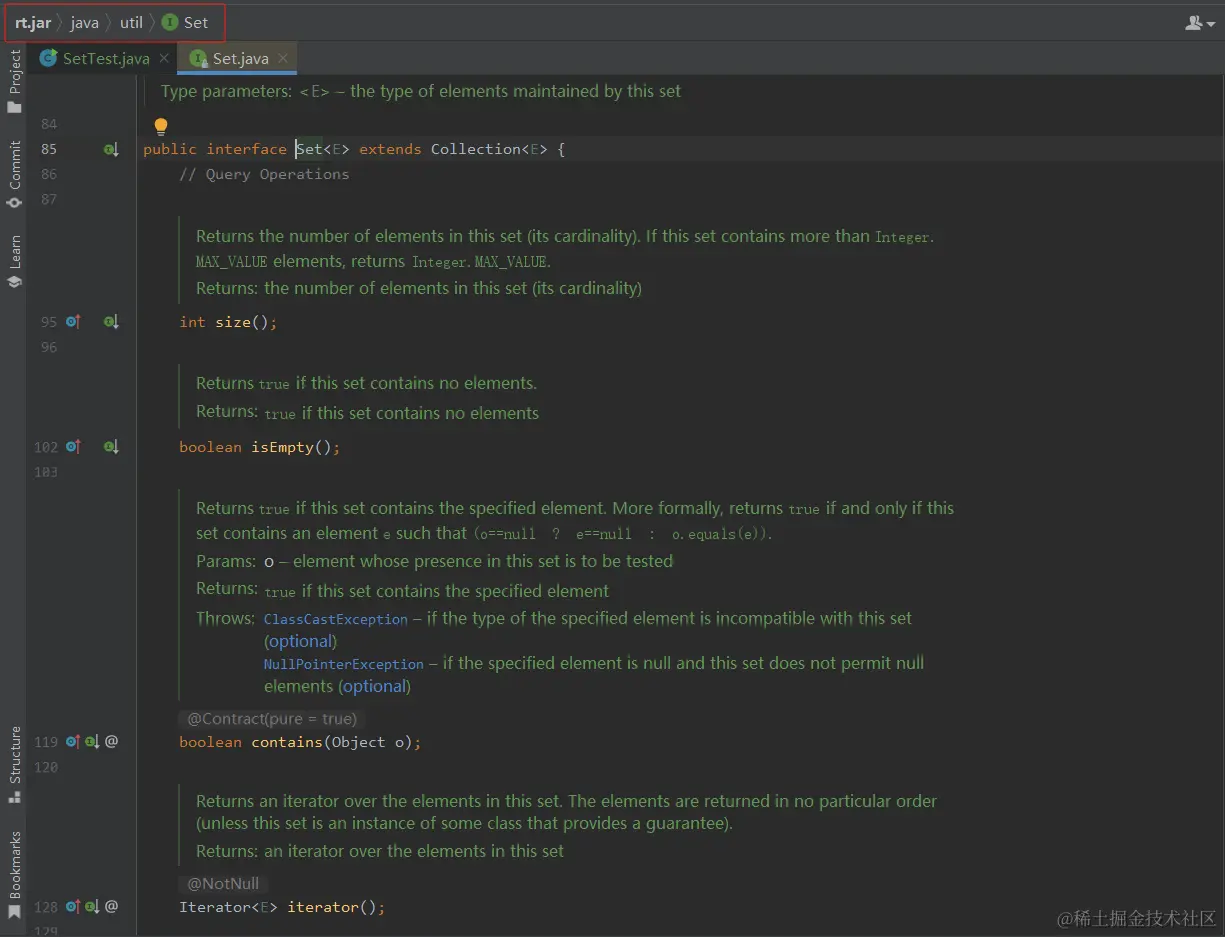Click line number 119 in the gutter
The height and width of the screenshot is (937, 1225).
(46, 742)
